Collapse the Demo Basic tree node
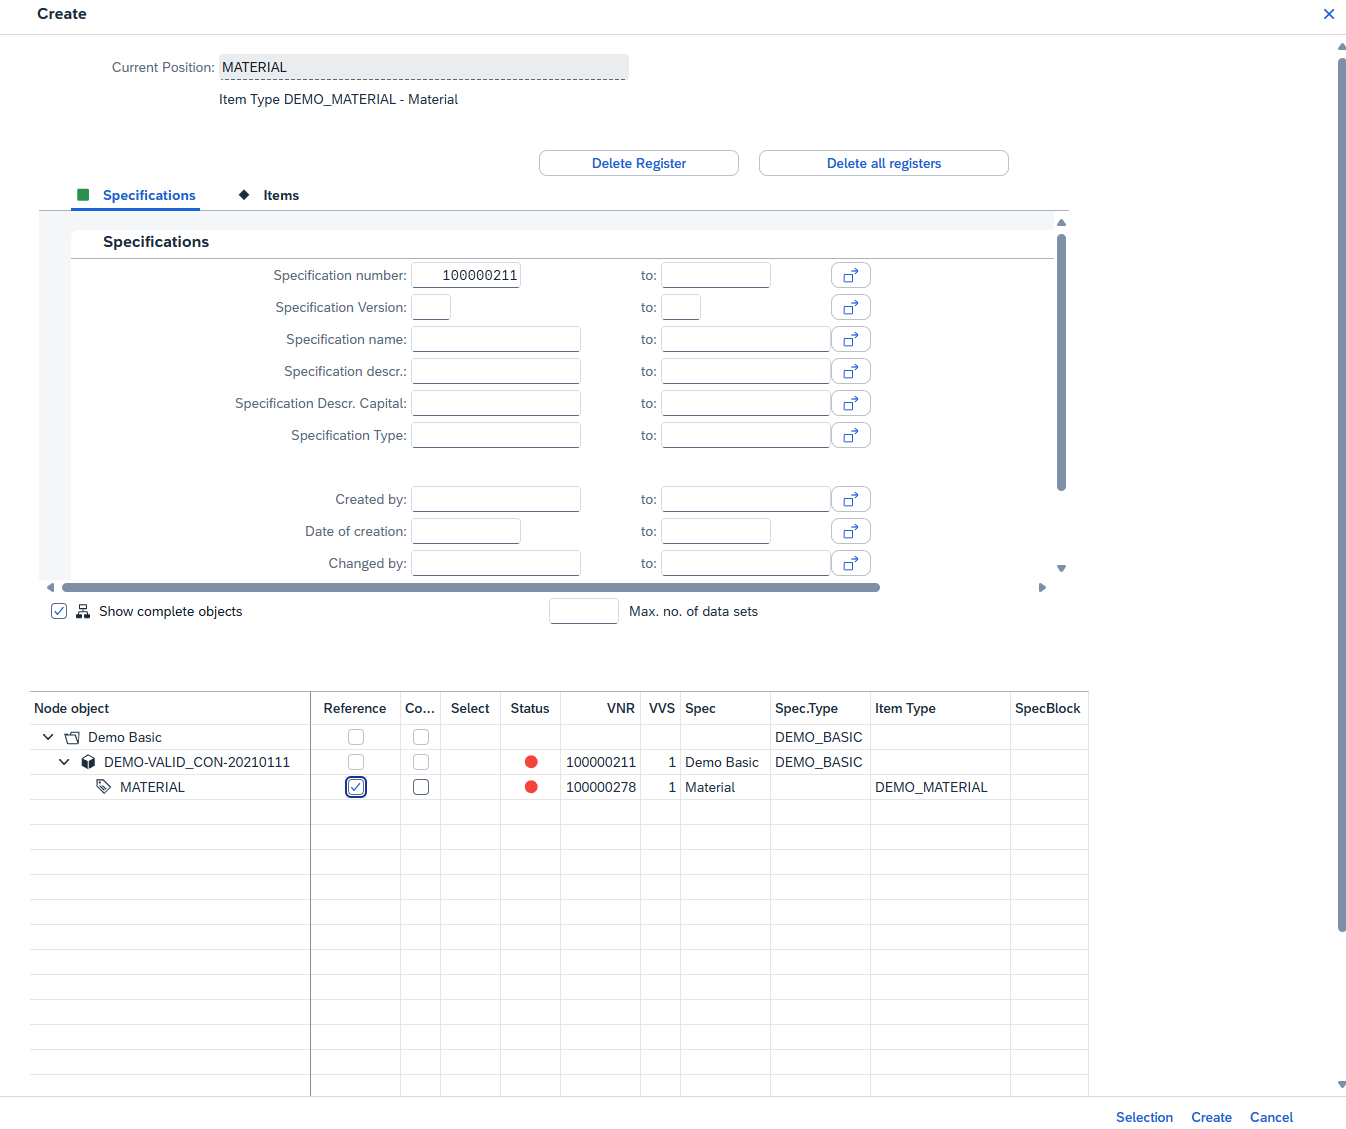The height and width of the screenshot is (1129, 1346). tap(48, 737)
